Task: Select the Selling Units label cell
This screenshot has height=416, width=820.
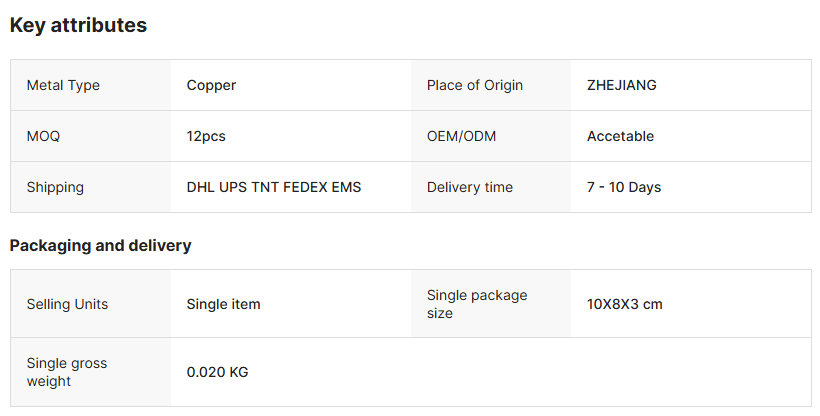Action: (67, 304)
